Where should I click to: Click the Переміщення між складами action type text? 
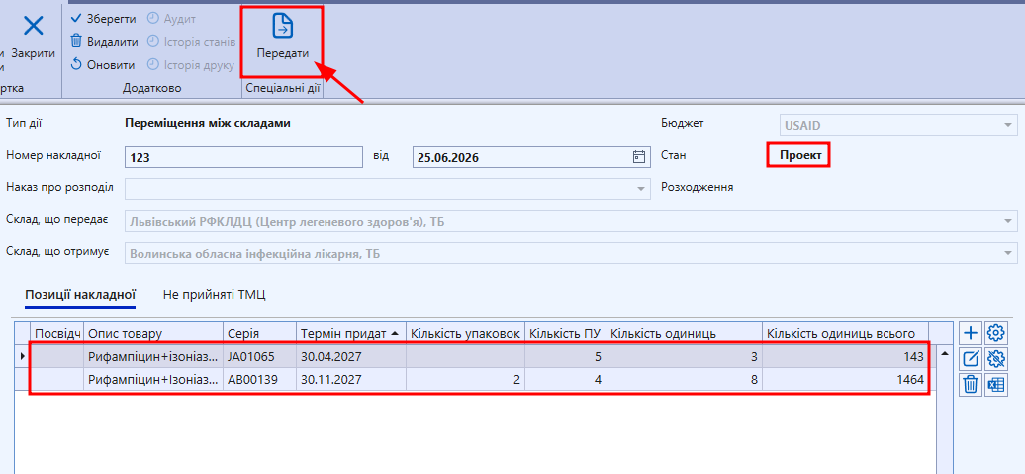click(208, 123)
